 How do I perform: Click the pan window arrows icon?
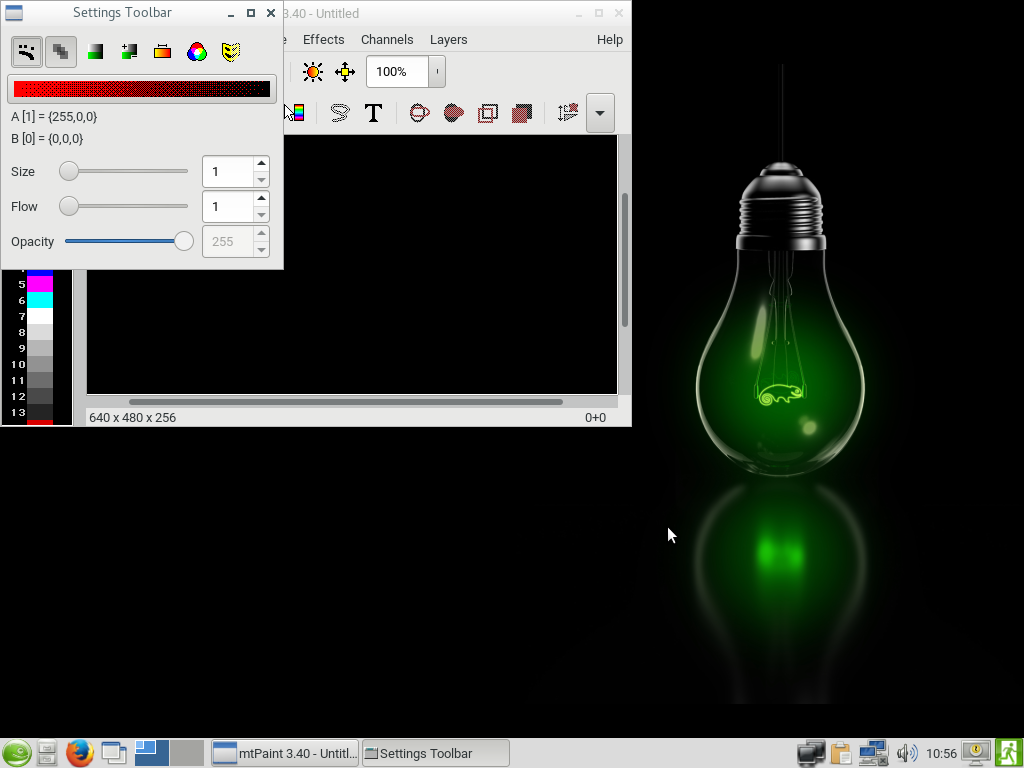click(x=345, y=72)
